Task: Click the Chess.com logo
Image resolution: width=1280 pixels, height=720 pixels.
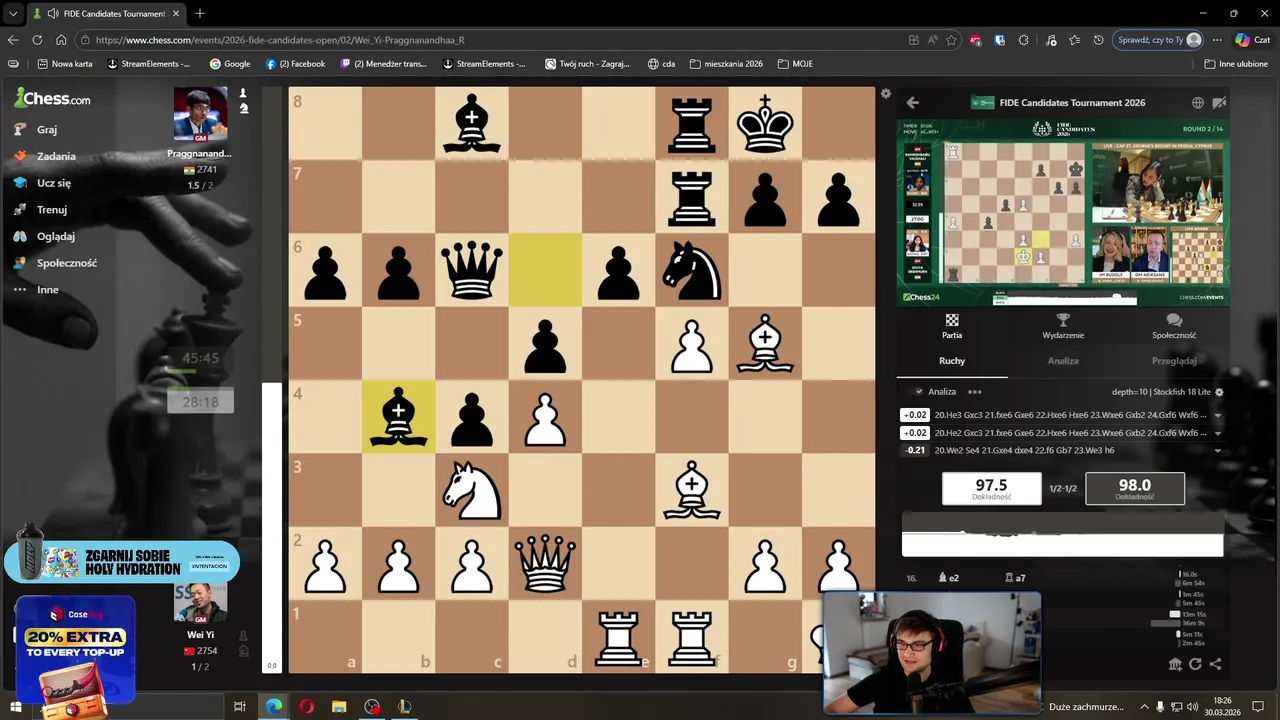Action: coord(53,98)
